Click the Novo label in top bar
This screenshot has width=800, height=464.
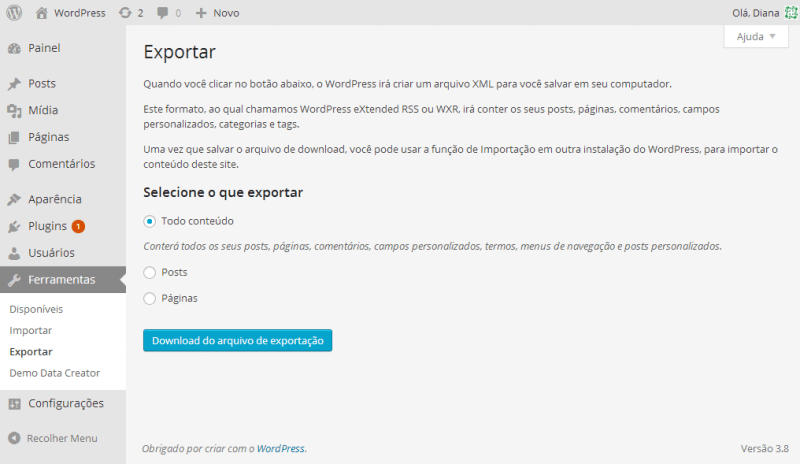pos(226,13)
